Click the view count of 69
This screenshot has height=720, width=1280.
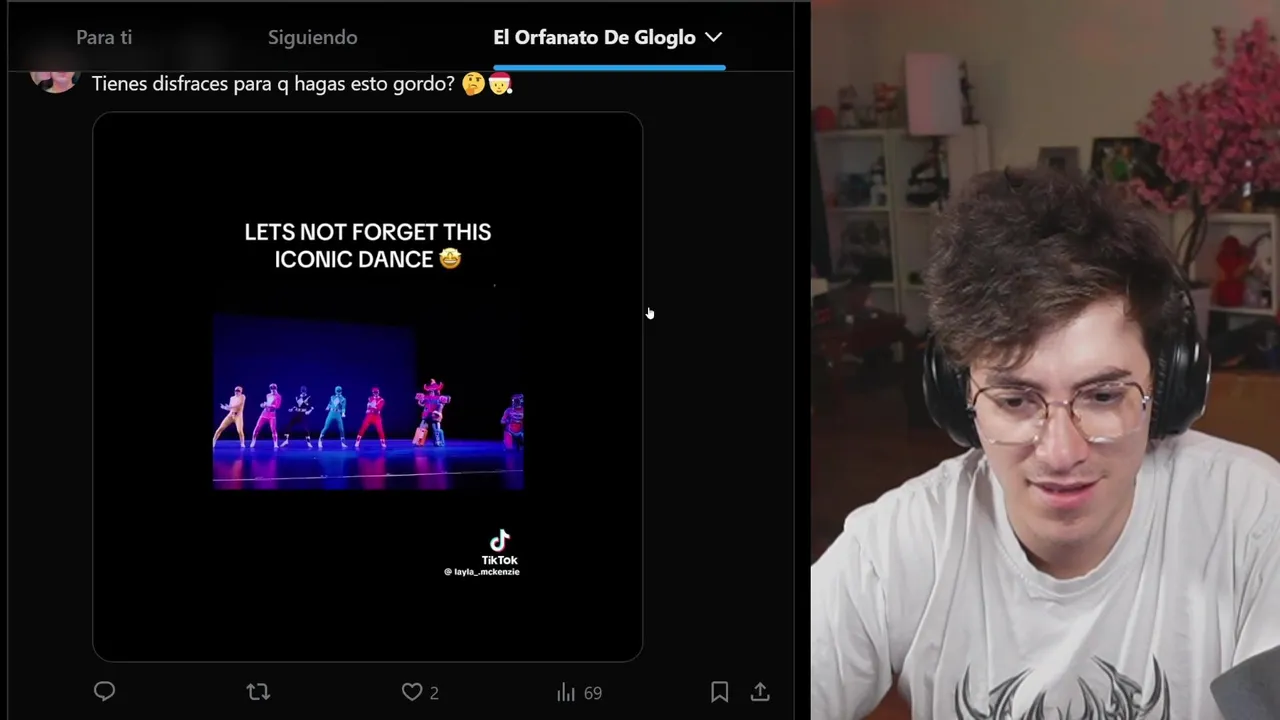pyautogui.click(x=592, y=692)
